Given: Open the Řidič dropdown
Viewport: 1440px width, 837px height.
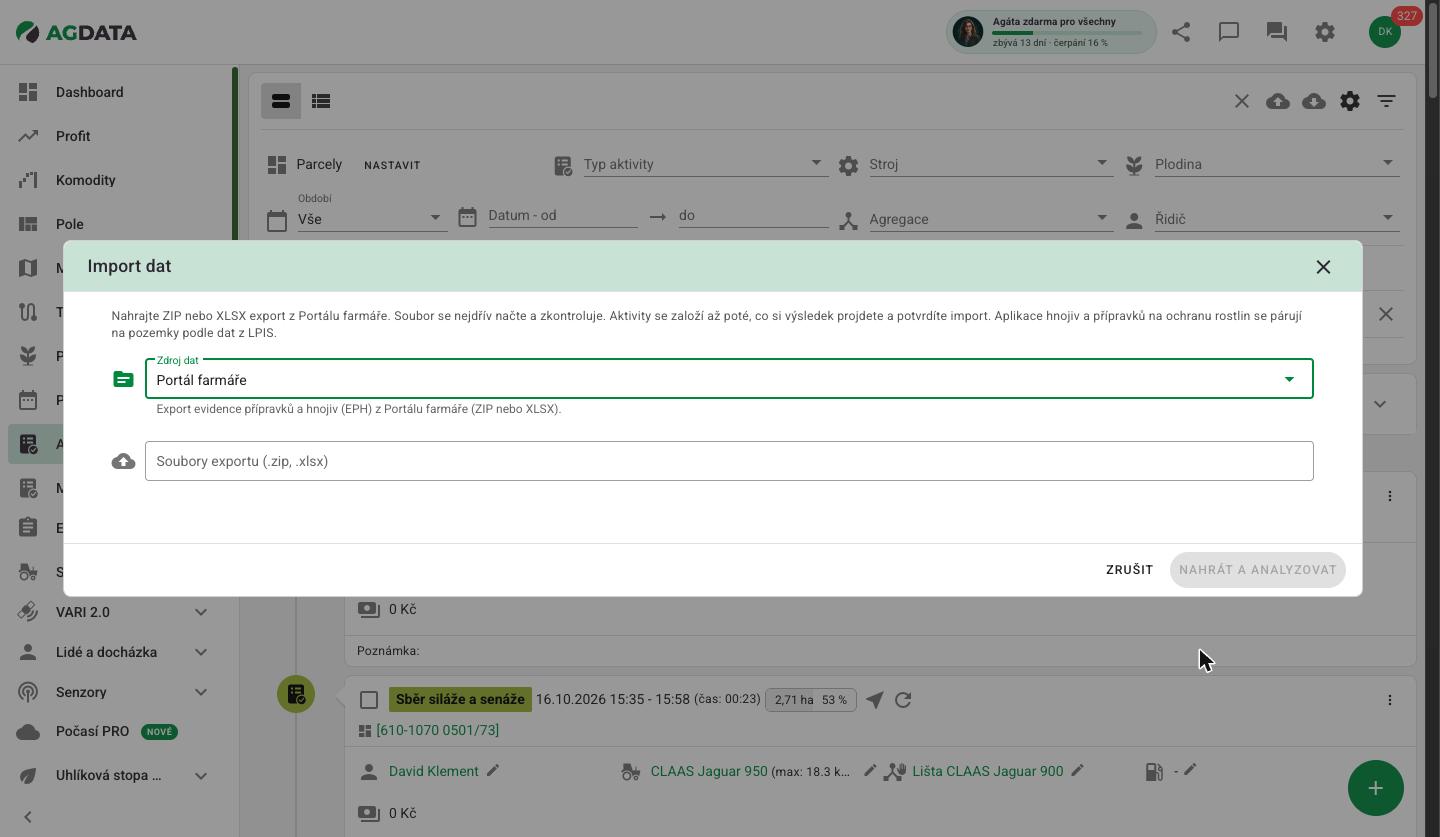Looking at the screenshot, I should [x=1277, y=218].
